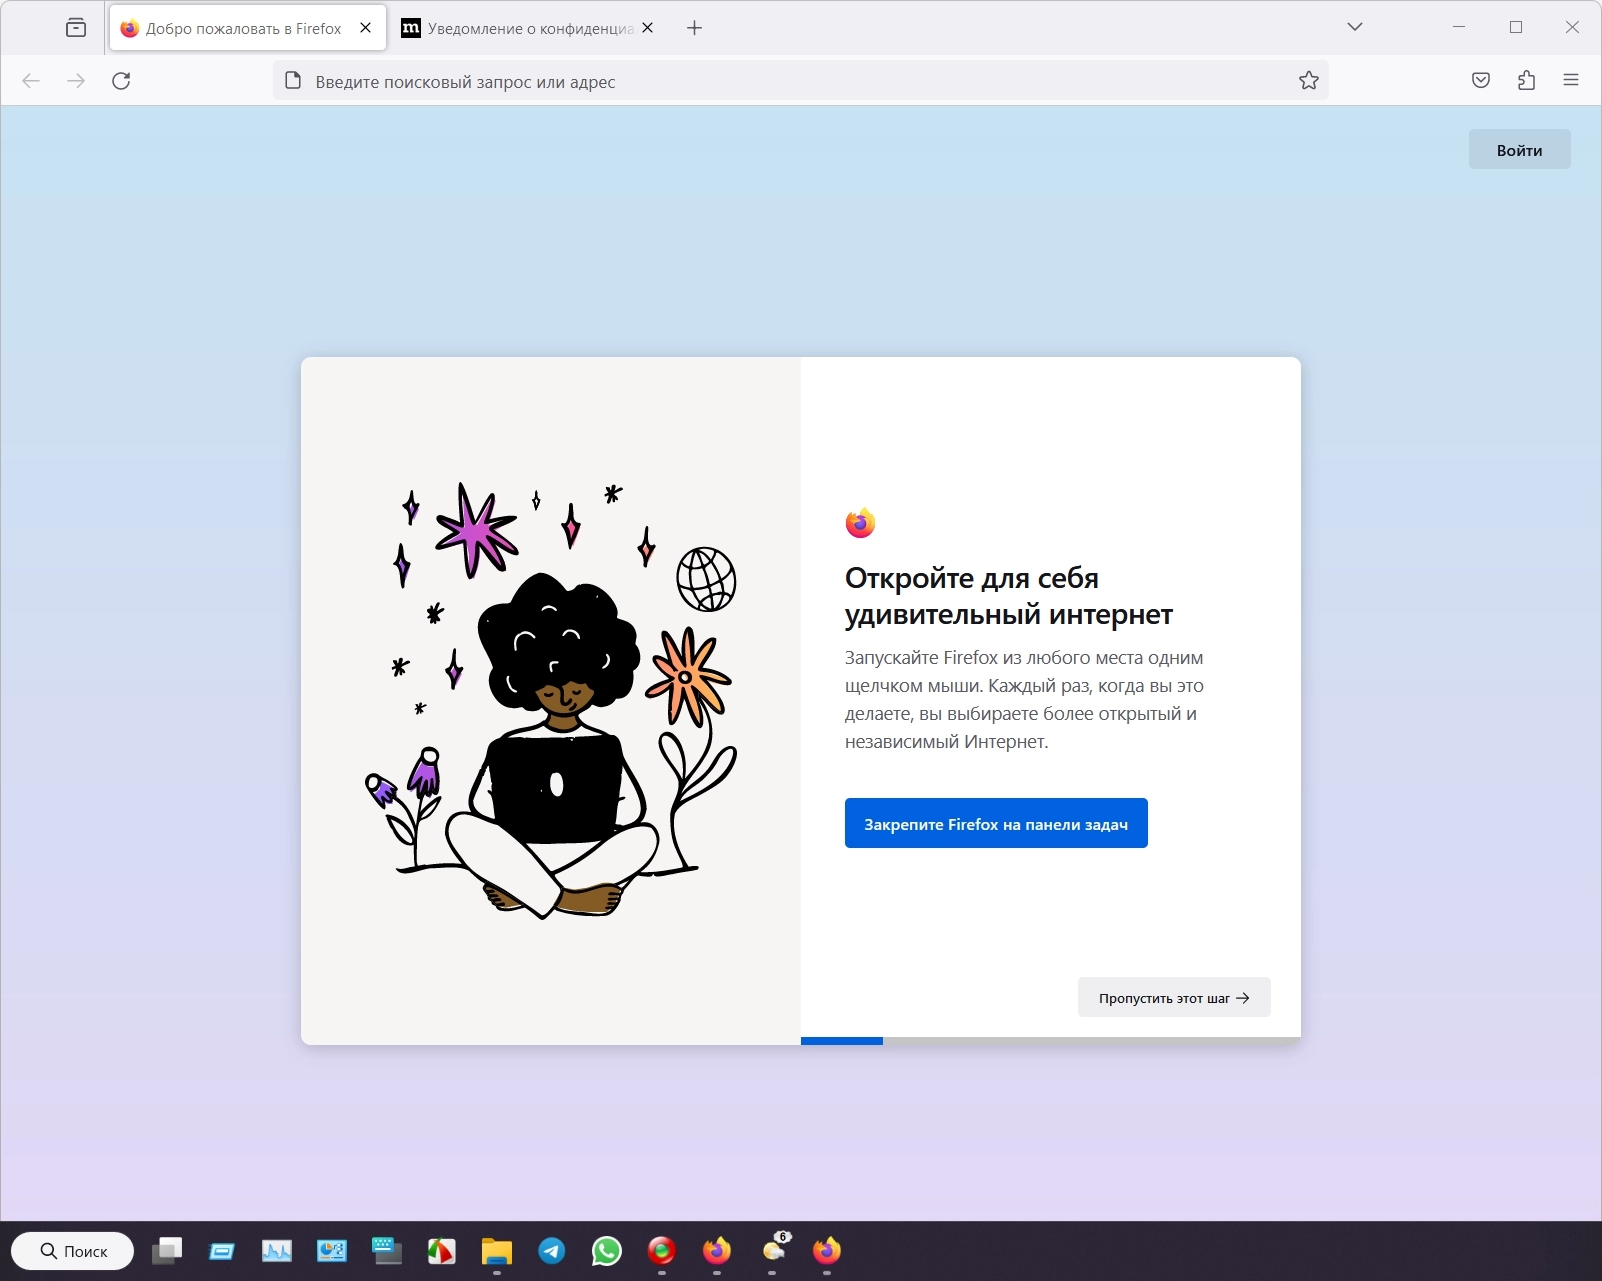Open Firefox View from the tab bar
Viewport: 1602px width, 1281px height.
pyautogui.click(x=76, y=28)
